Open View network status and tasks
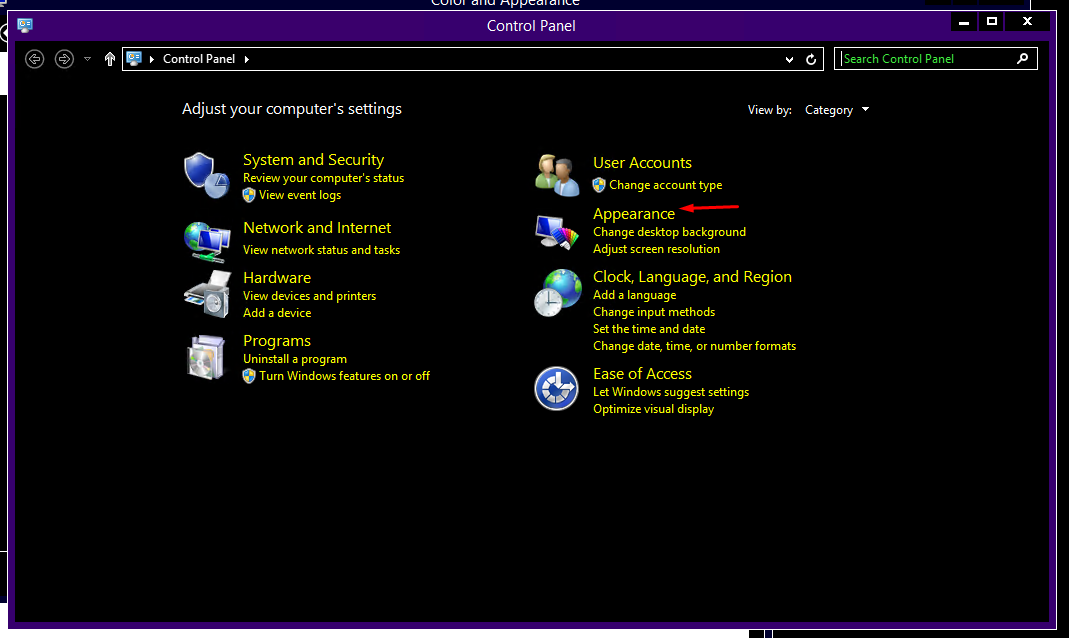1069x638 pixels. pyautogui.click(x=321, y=250)
